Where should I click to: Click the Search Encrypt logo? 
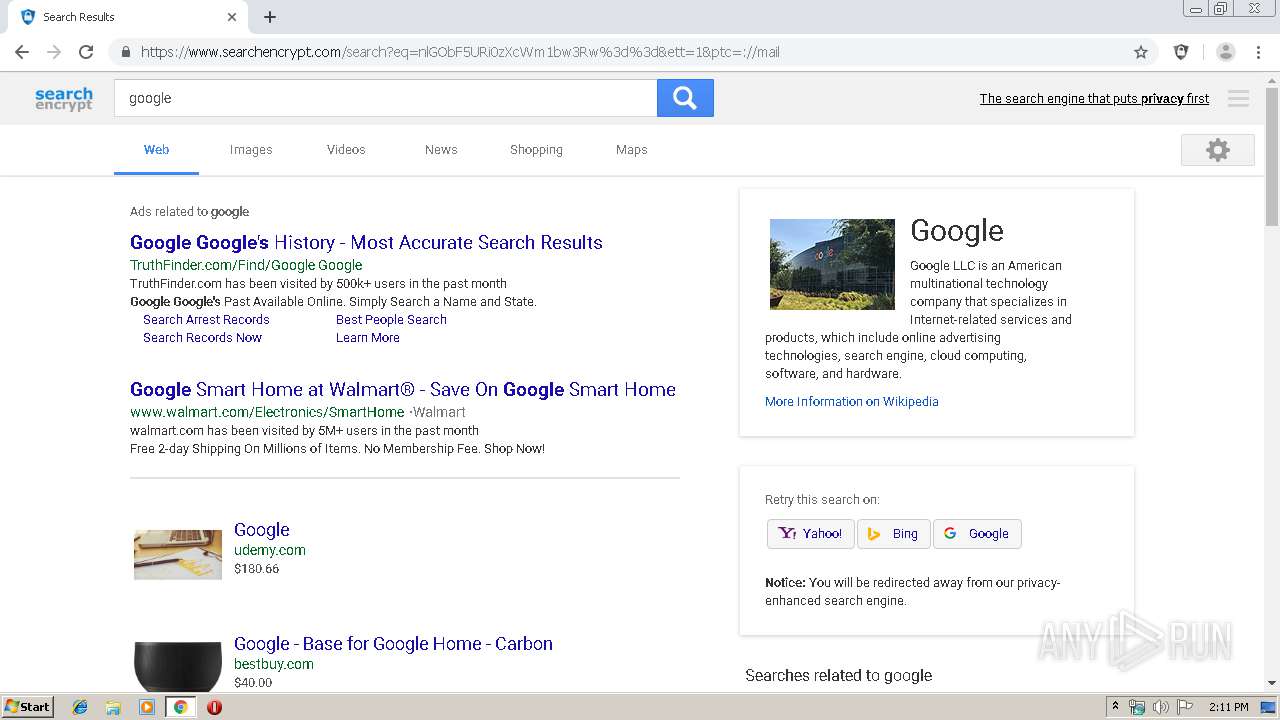point(64,98)
